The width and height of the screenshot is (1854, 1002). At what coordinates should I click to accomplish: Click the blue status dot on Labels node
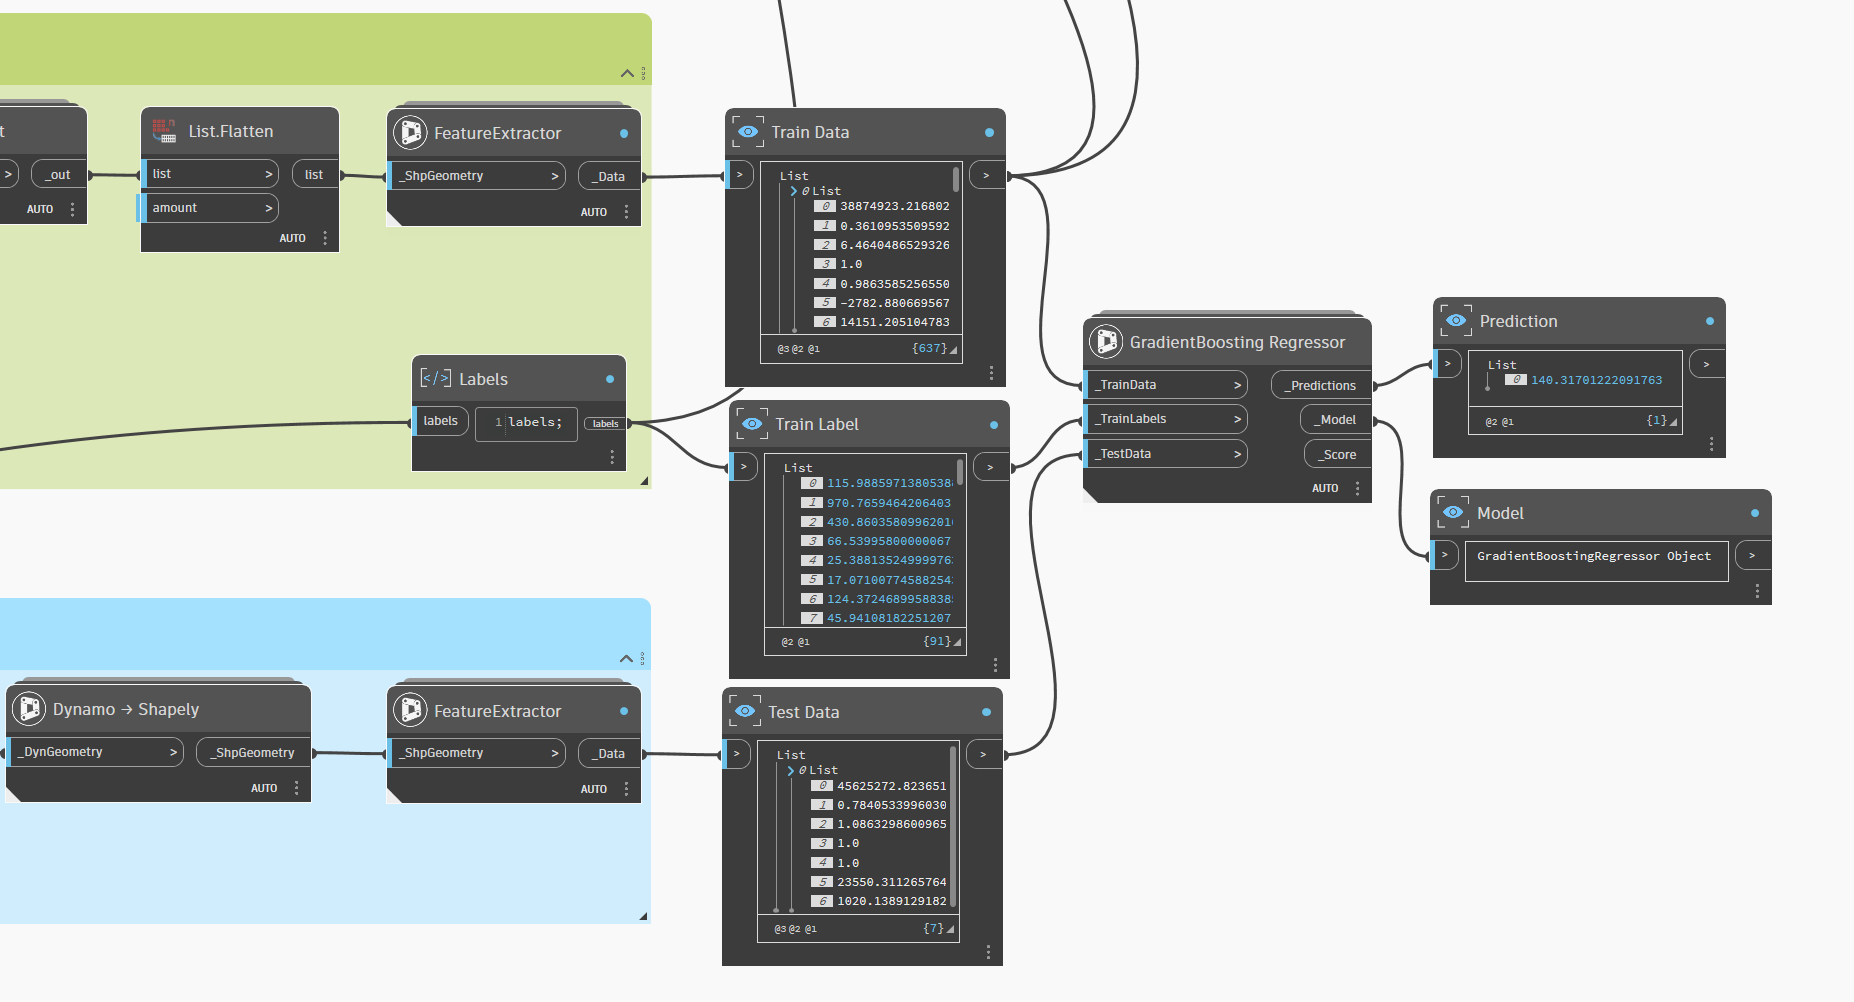point(610,379)
